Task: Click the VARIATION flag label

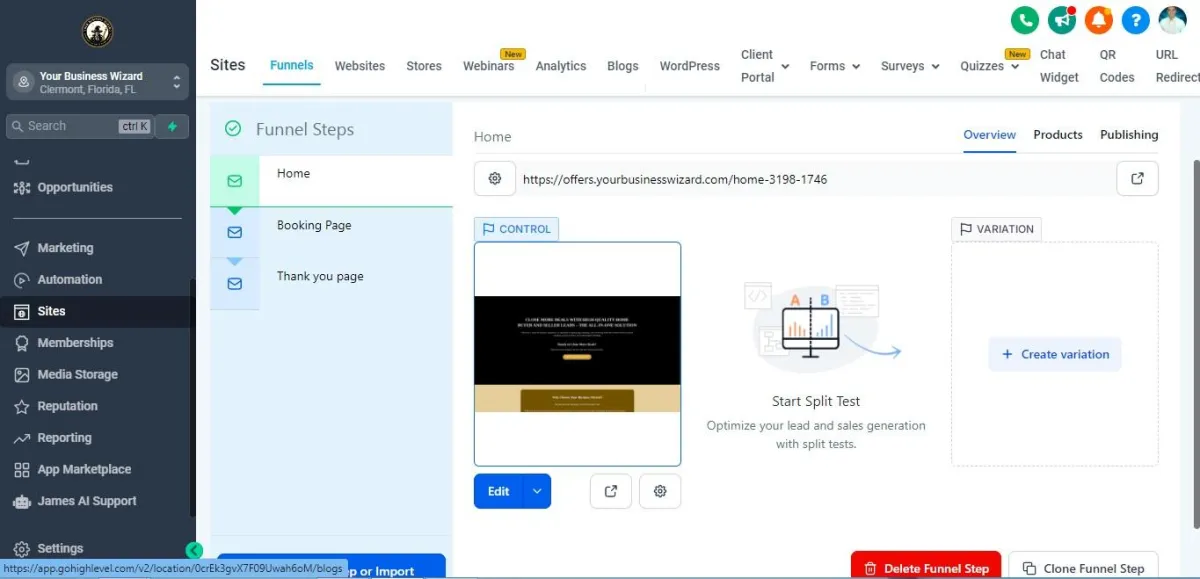Action: 996,229
